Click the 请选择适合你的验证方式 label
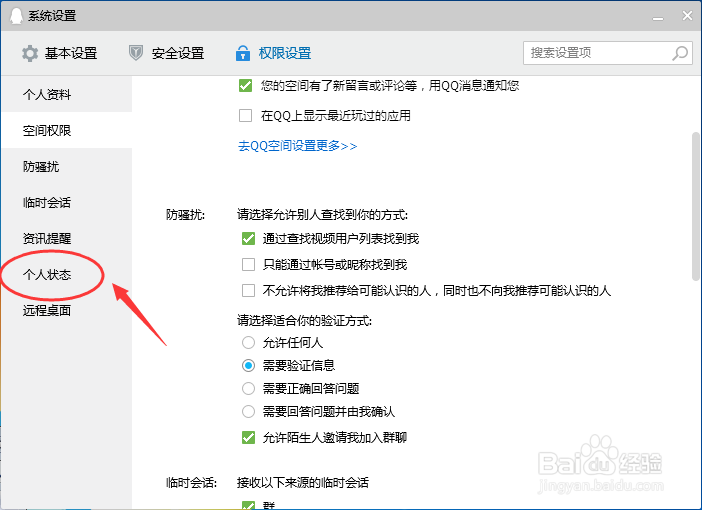The image size is (702, 510). point(304,321)
